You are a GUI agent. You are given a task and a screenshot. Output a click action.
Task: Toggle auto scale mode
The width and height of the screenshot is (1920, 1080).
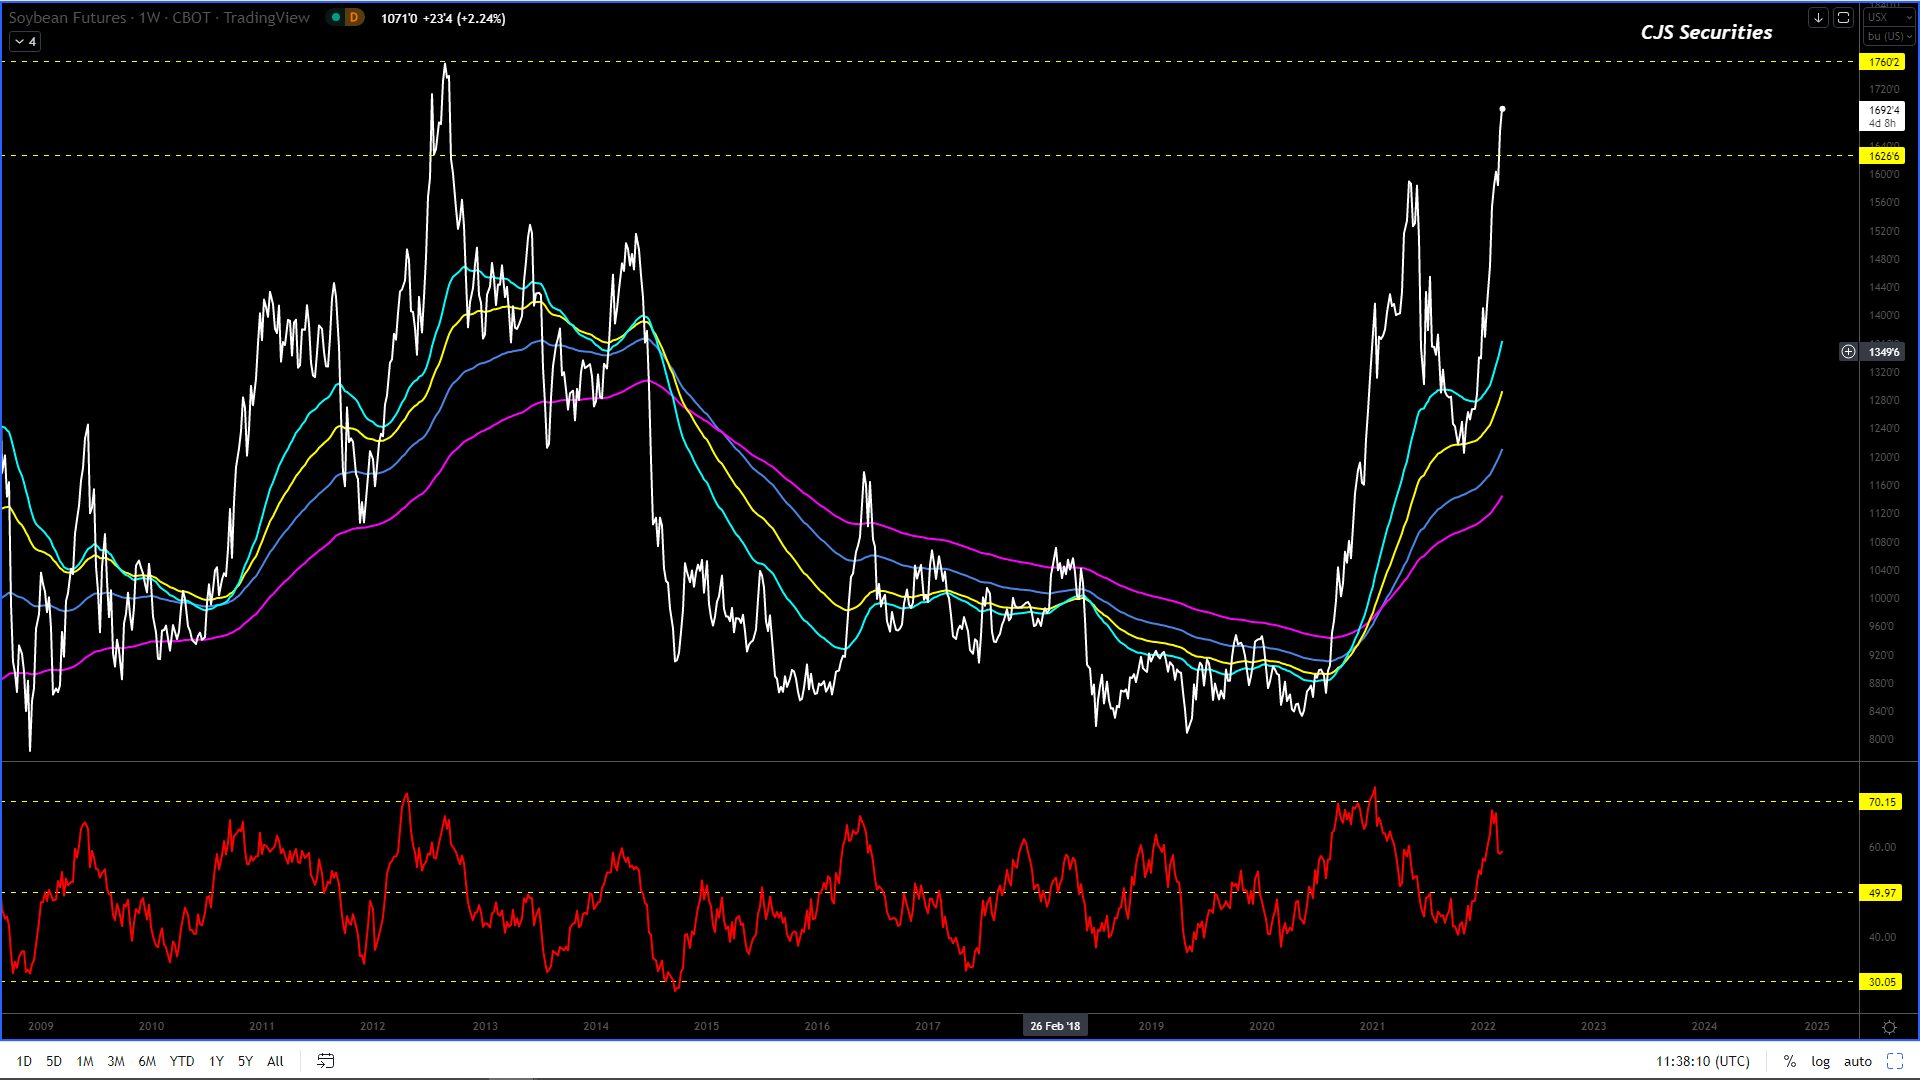(x=1857, y=1061)
